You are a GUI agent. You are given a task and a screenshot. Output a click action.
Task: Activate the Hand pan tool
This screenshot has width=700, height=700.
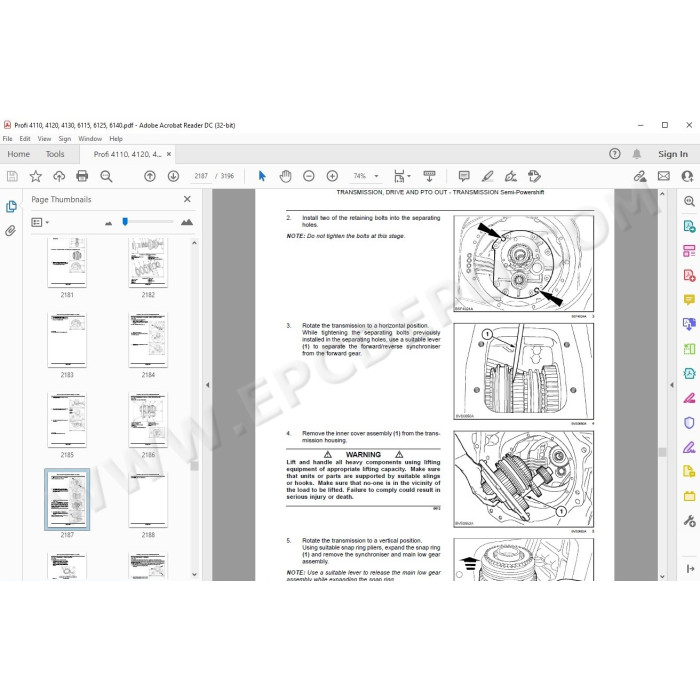285,176
